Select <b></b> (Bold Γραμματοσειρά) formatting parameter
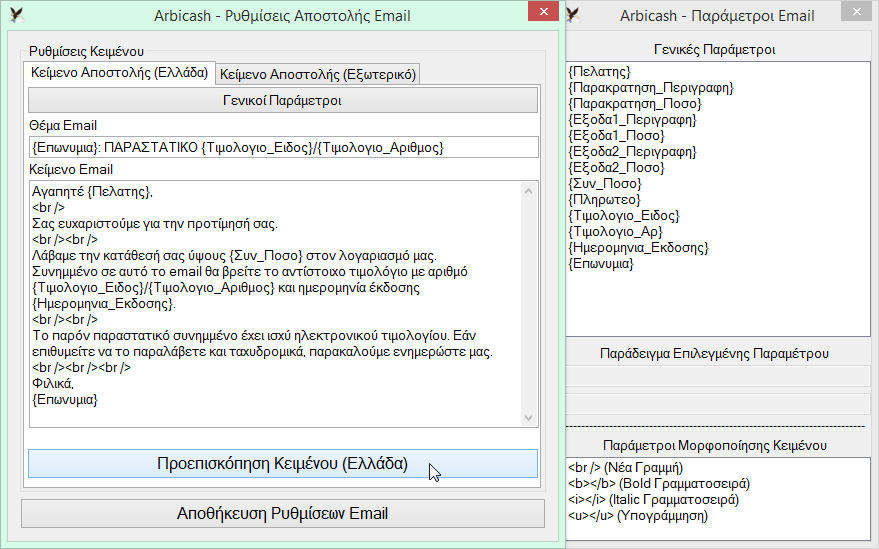 click(659, 483)
